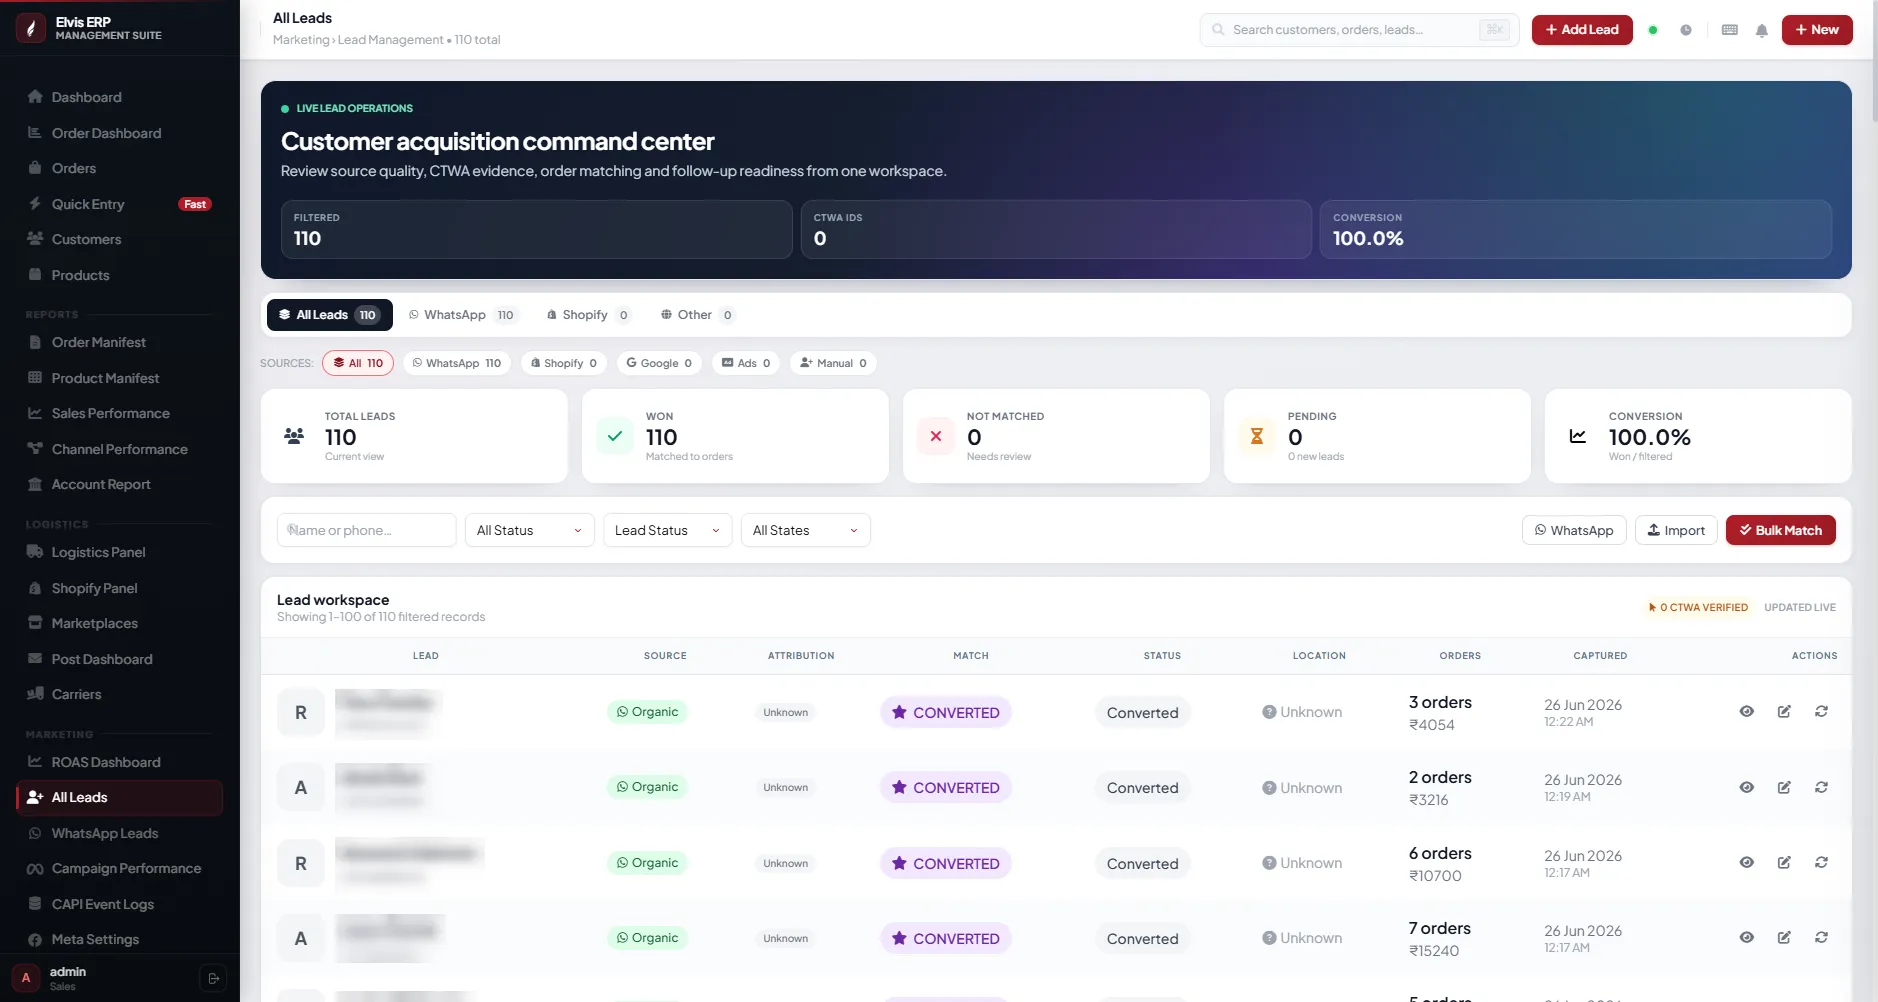Refresh match for the 2 orders lead
1878x1002 pixels.
(x=1822, y=788)
